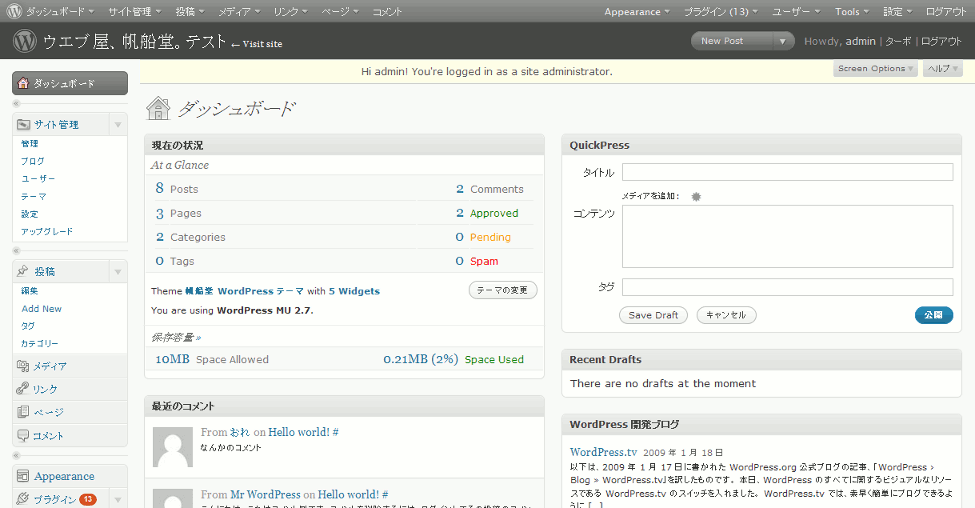This screenshot has height=508, width=975.
Task: Click the Appearance icon in the sidebar
Action: [x=23, y=476]
